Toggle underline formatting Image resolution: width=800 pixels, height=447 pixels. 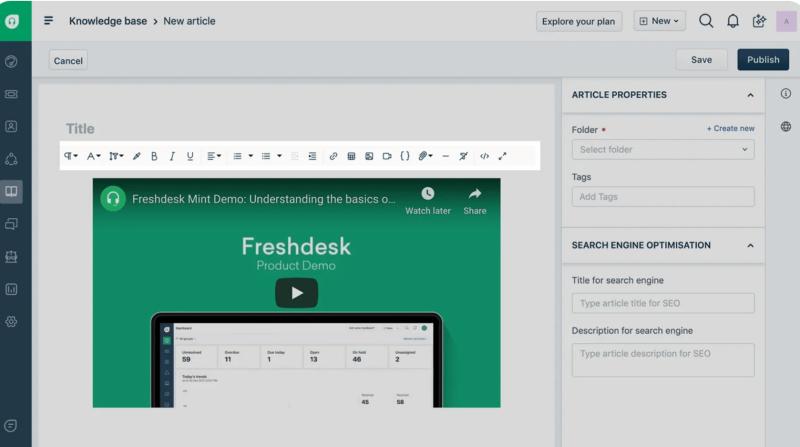190,156
